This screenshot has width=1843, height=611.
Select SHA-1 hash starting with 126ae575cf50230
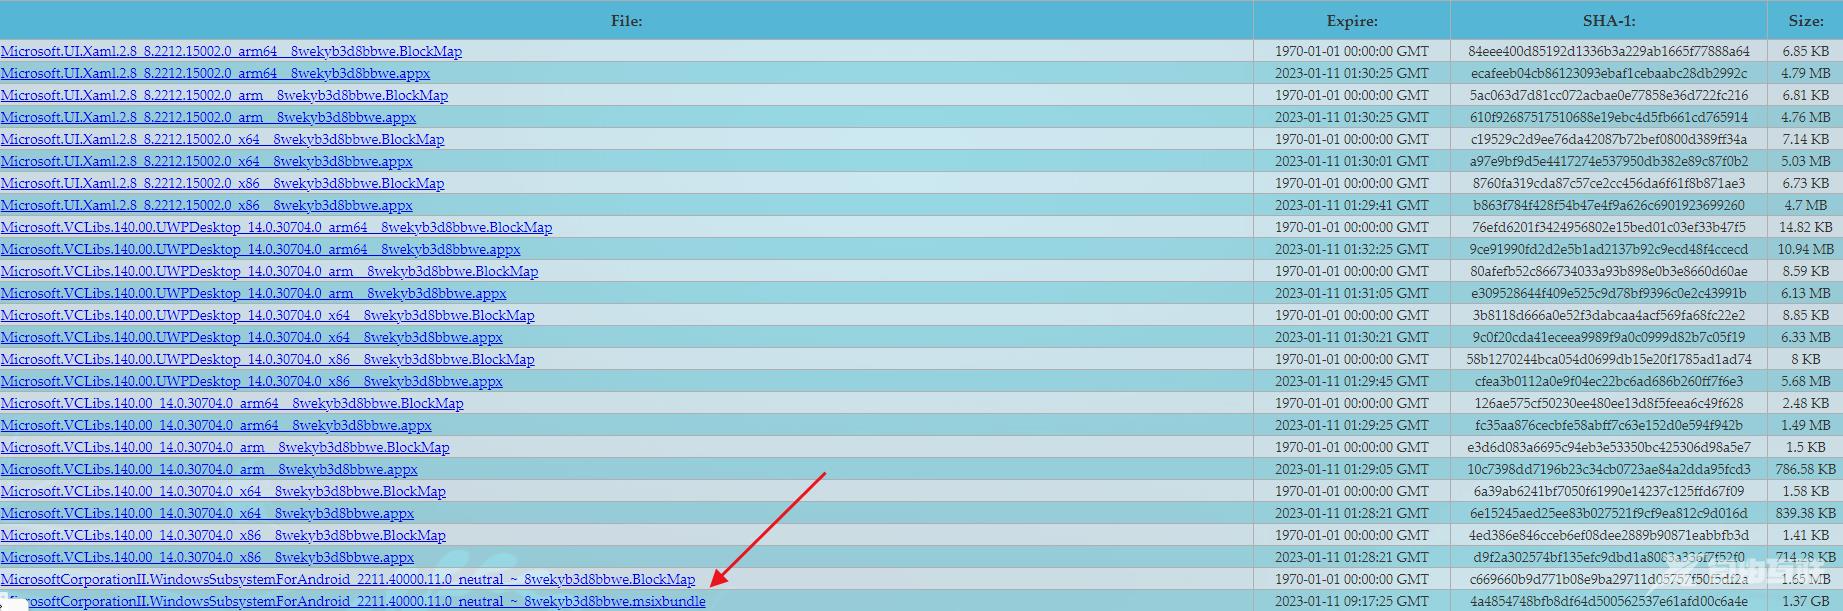click(1609, 403)
